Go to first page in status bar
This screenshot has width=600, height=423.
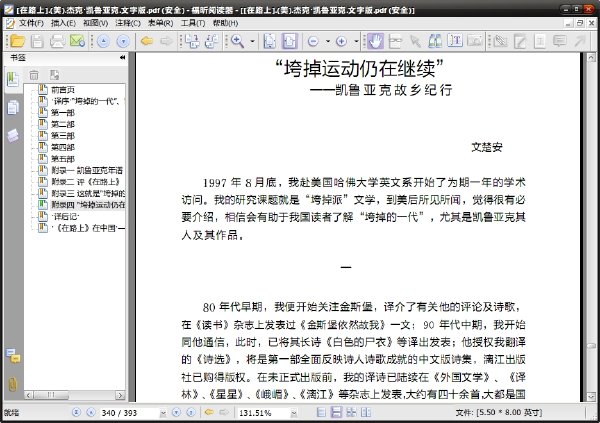point(76,412)
